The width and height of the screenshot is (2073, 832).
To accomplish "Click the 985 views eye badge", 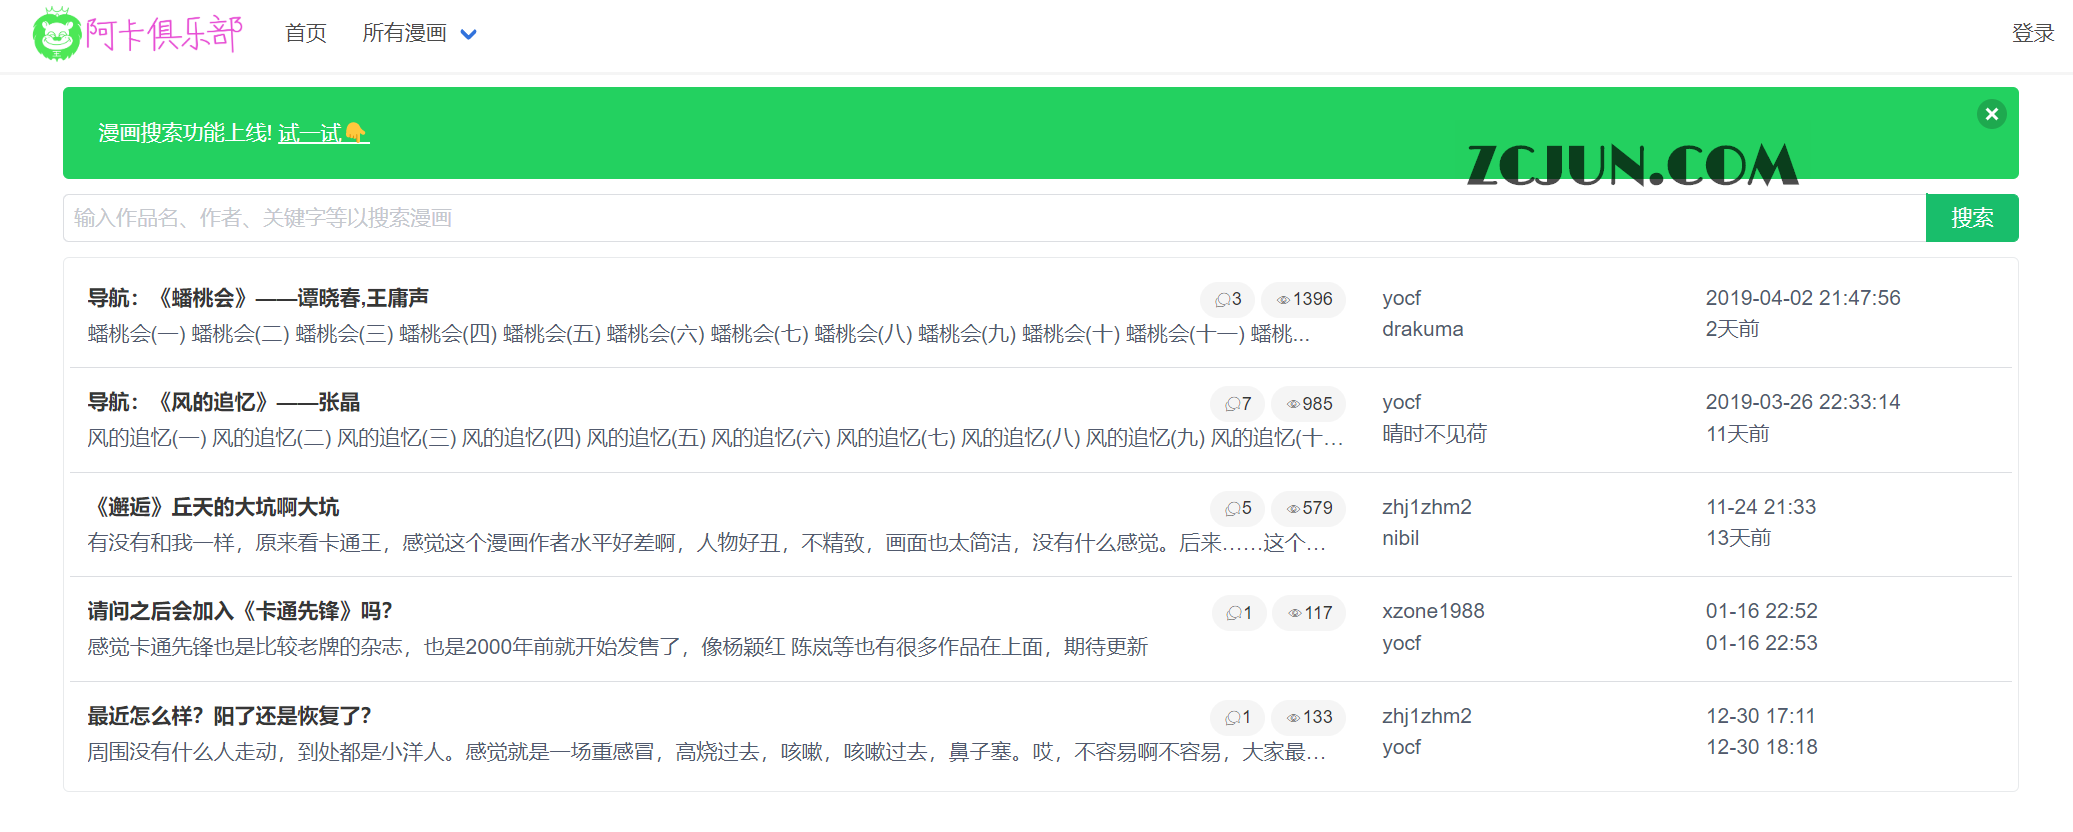I will (x=1309, y=404).
